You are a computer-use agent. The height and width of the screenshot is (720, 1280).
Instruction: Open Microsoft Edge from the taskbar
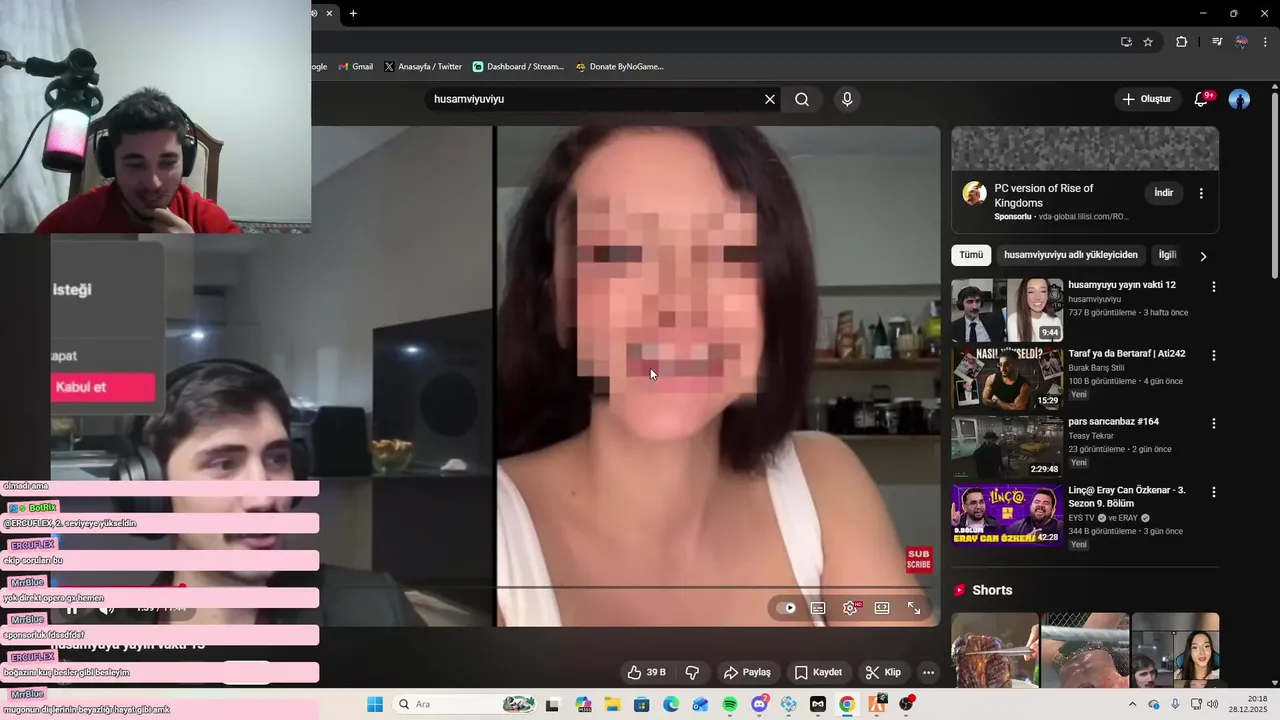click(671, 704)
